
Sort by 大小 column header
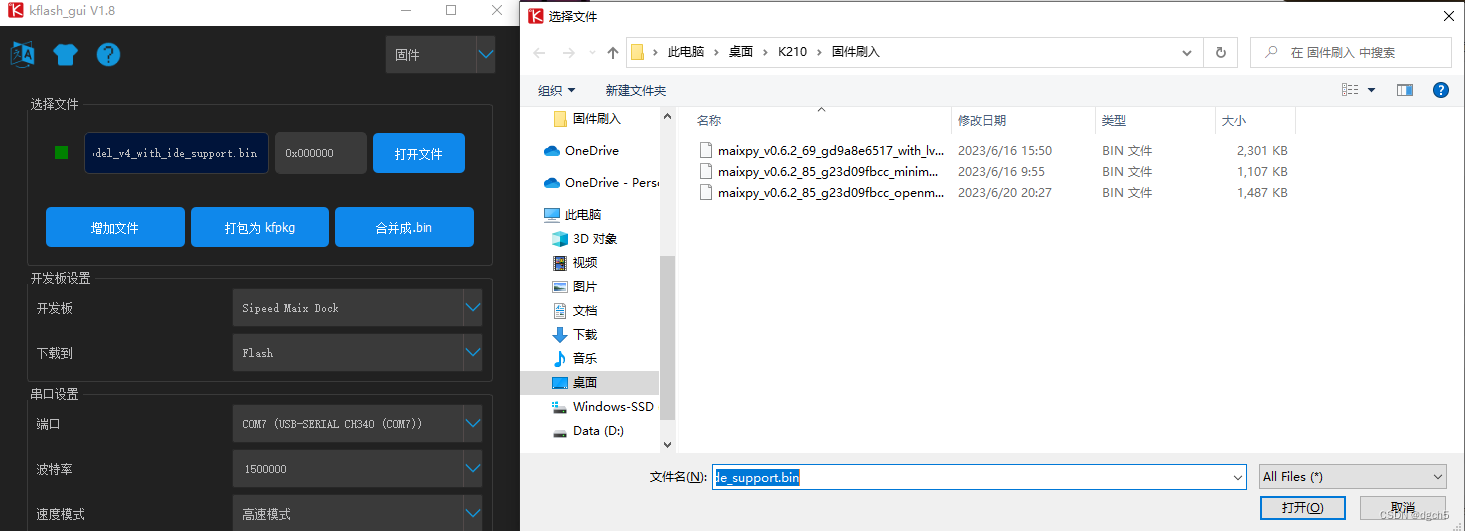(x=1234, y=120)
